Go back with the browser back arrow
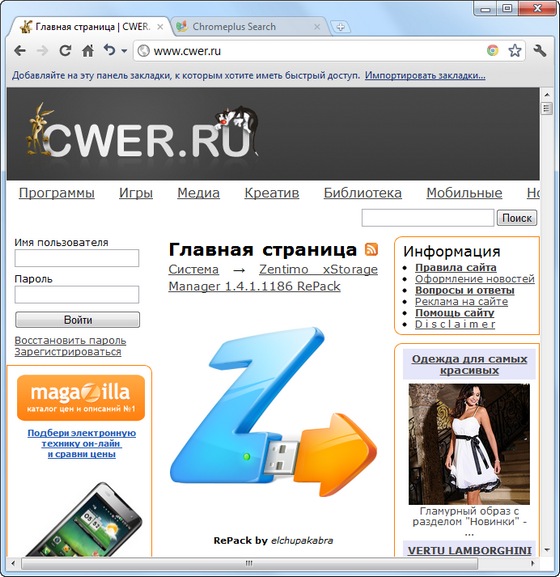Viewport: 560px width, 577px height. pos(20,51)
